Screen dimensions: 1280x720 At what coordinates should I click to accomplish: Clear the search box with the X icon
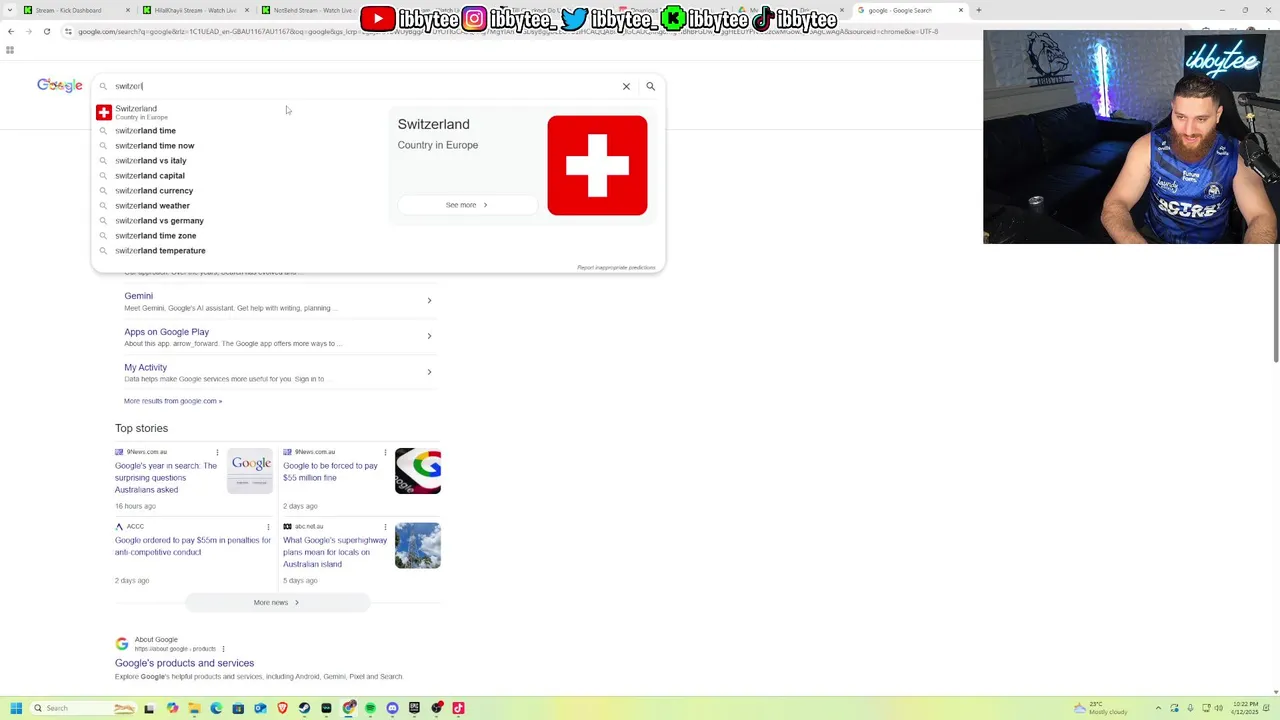pos(626,86)
